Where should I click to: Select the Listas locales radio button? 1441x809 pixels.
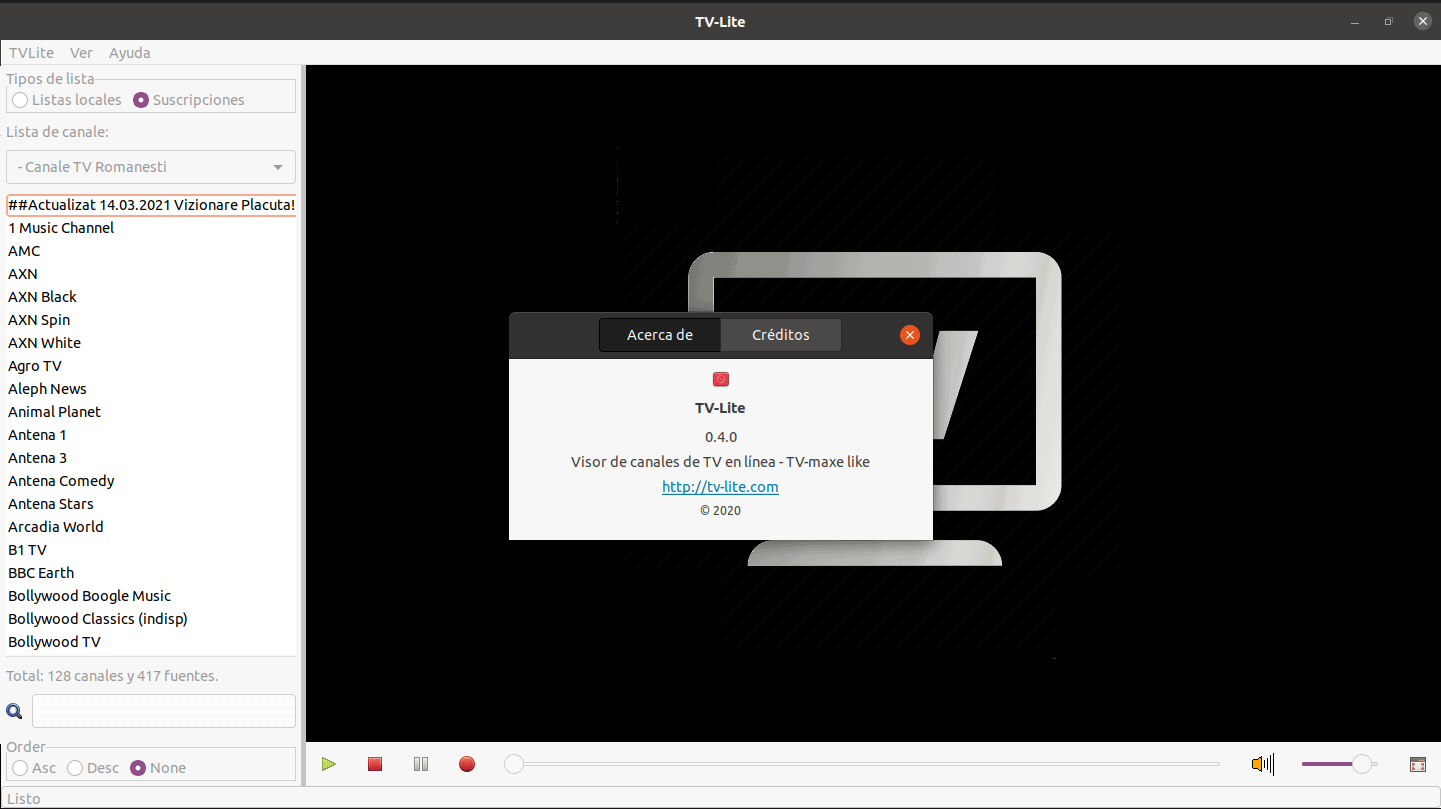point(20,100)
